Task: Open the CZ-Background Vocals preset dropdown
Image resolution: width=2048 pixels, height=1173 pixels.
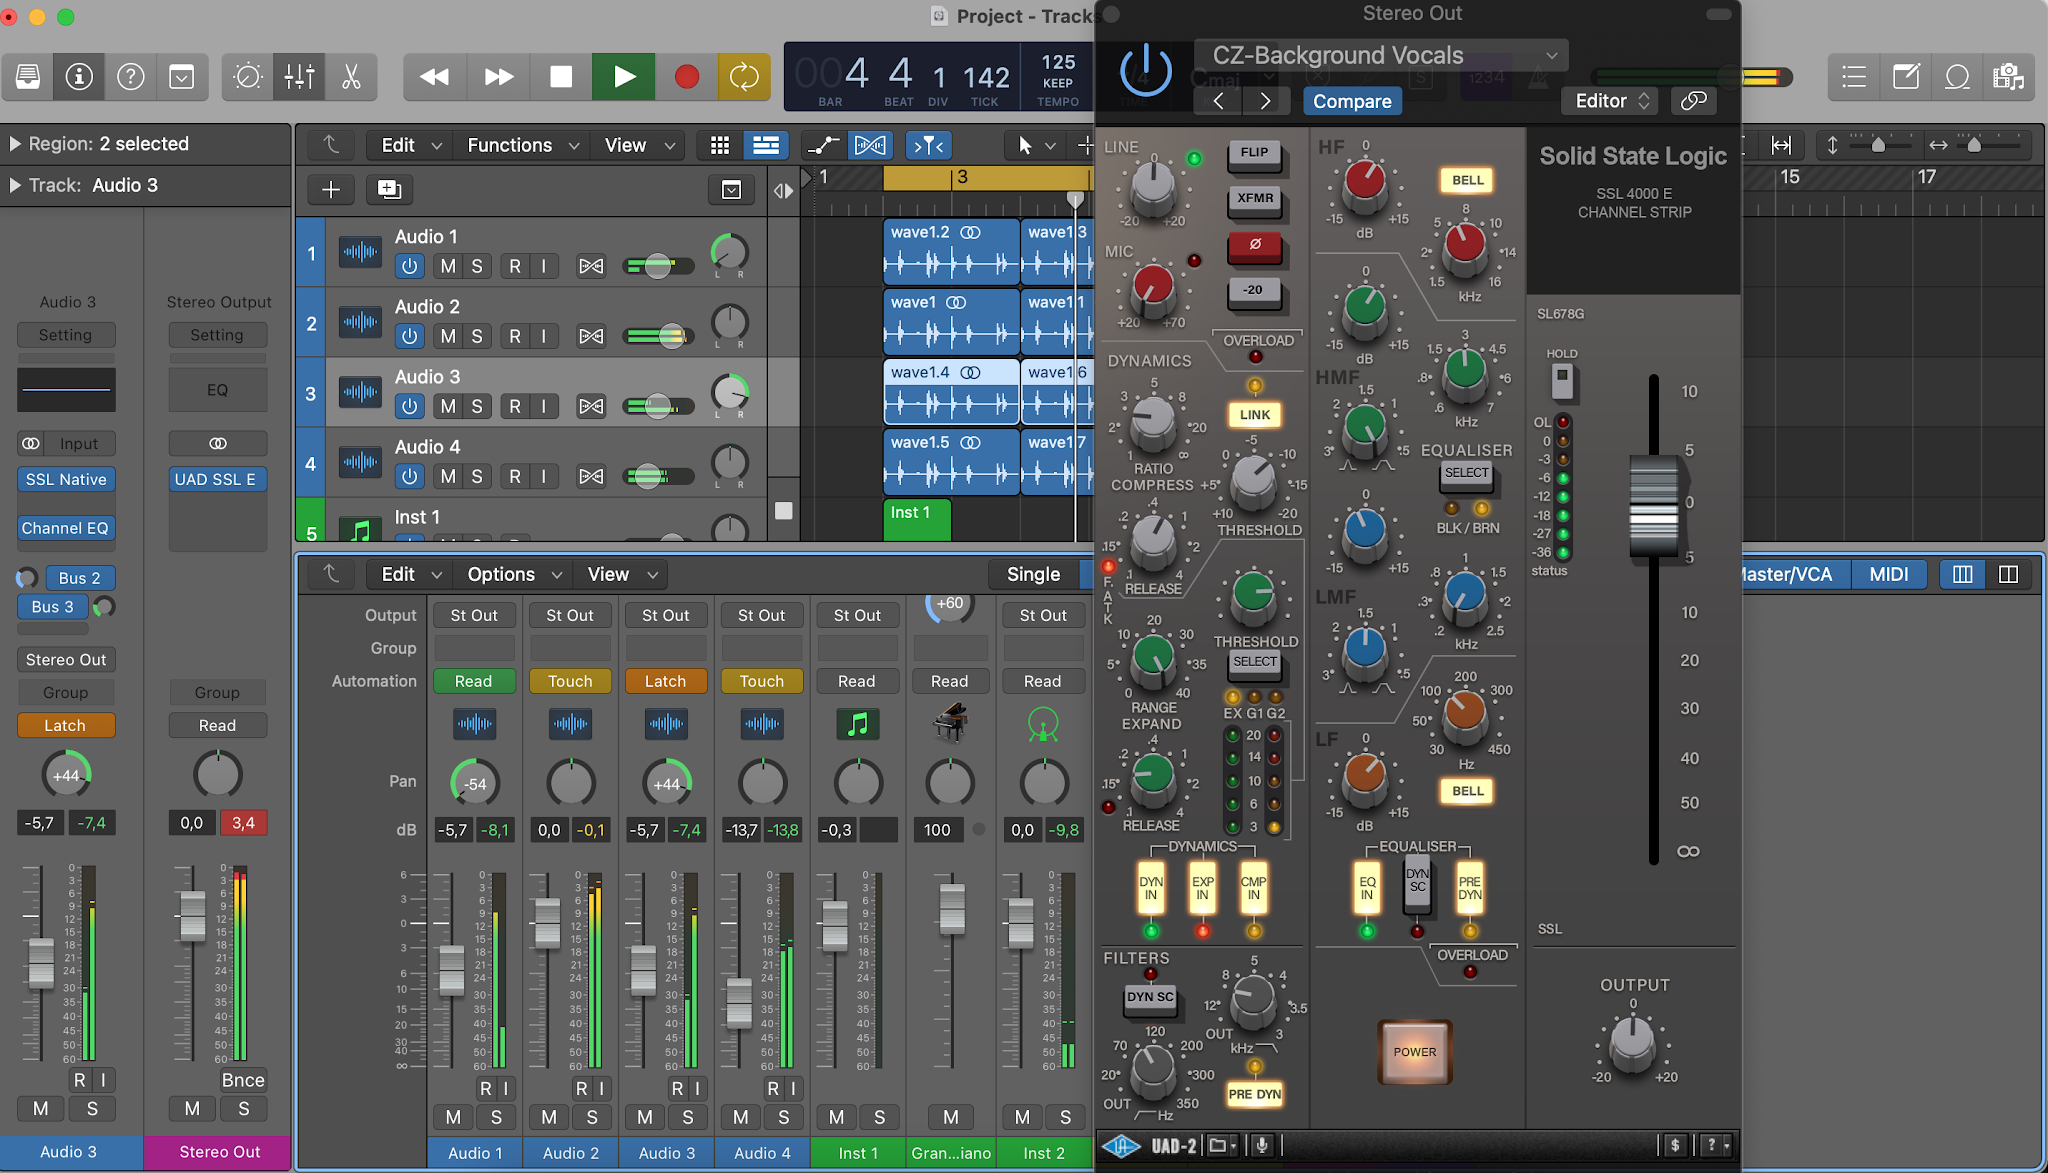Action: [x=1380, y=55]
